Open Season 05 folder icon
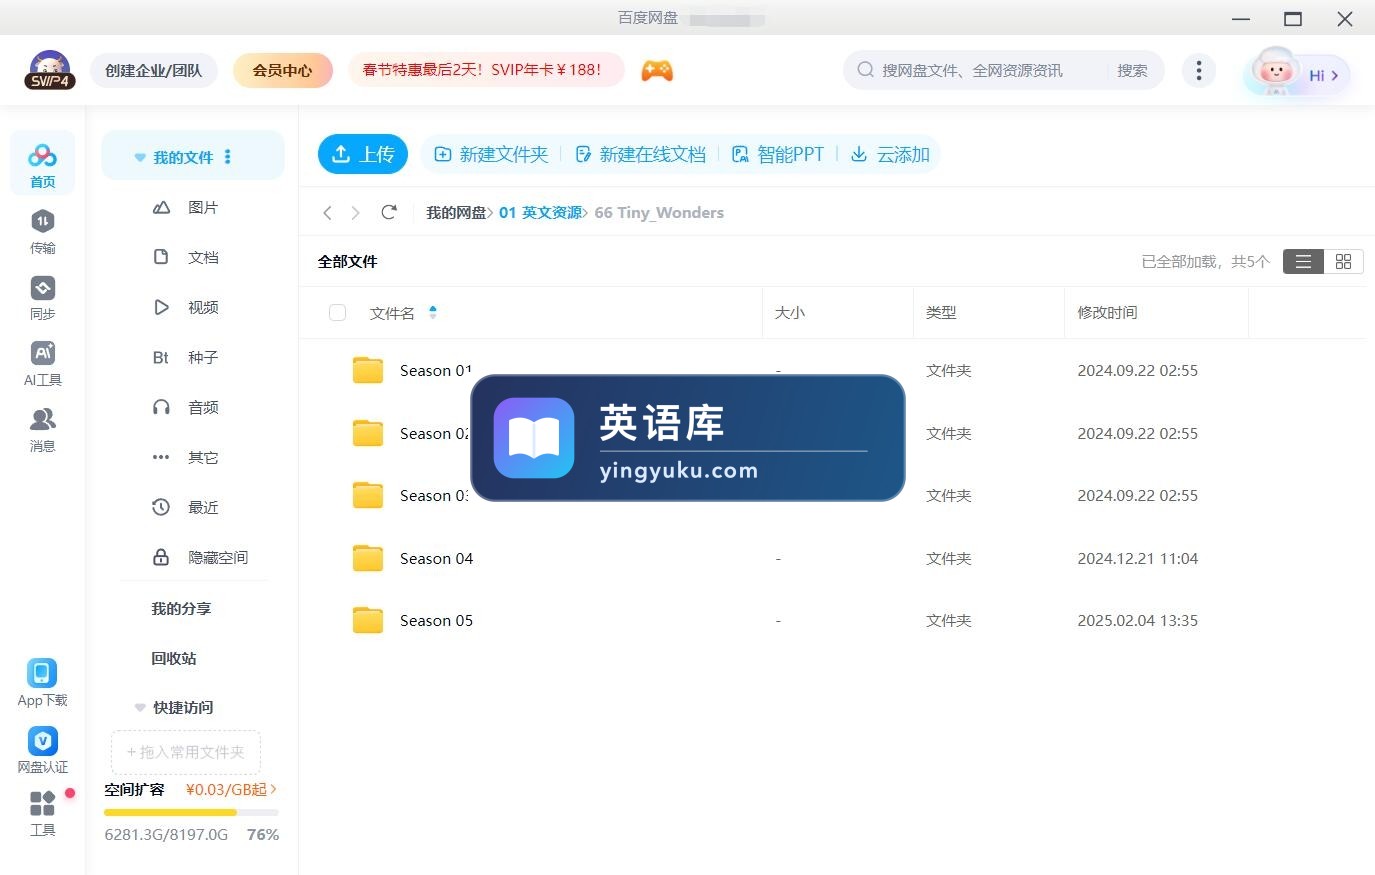This screenshot has width=1375, height=875. (x=368, y=620)
